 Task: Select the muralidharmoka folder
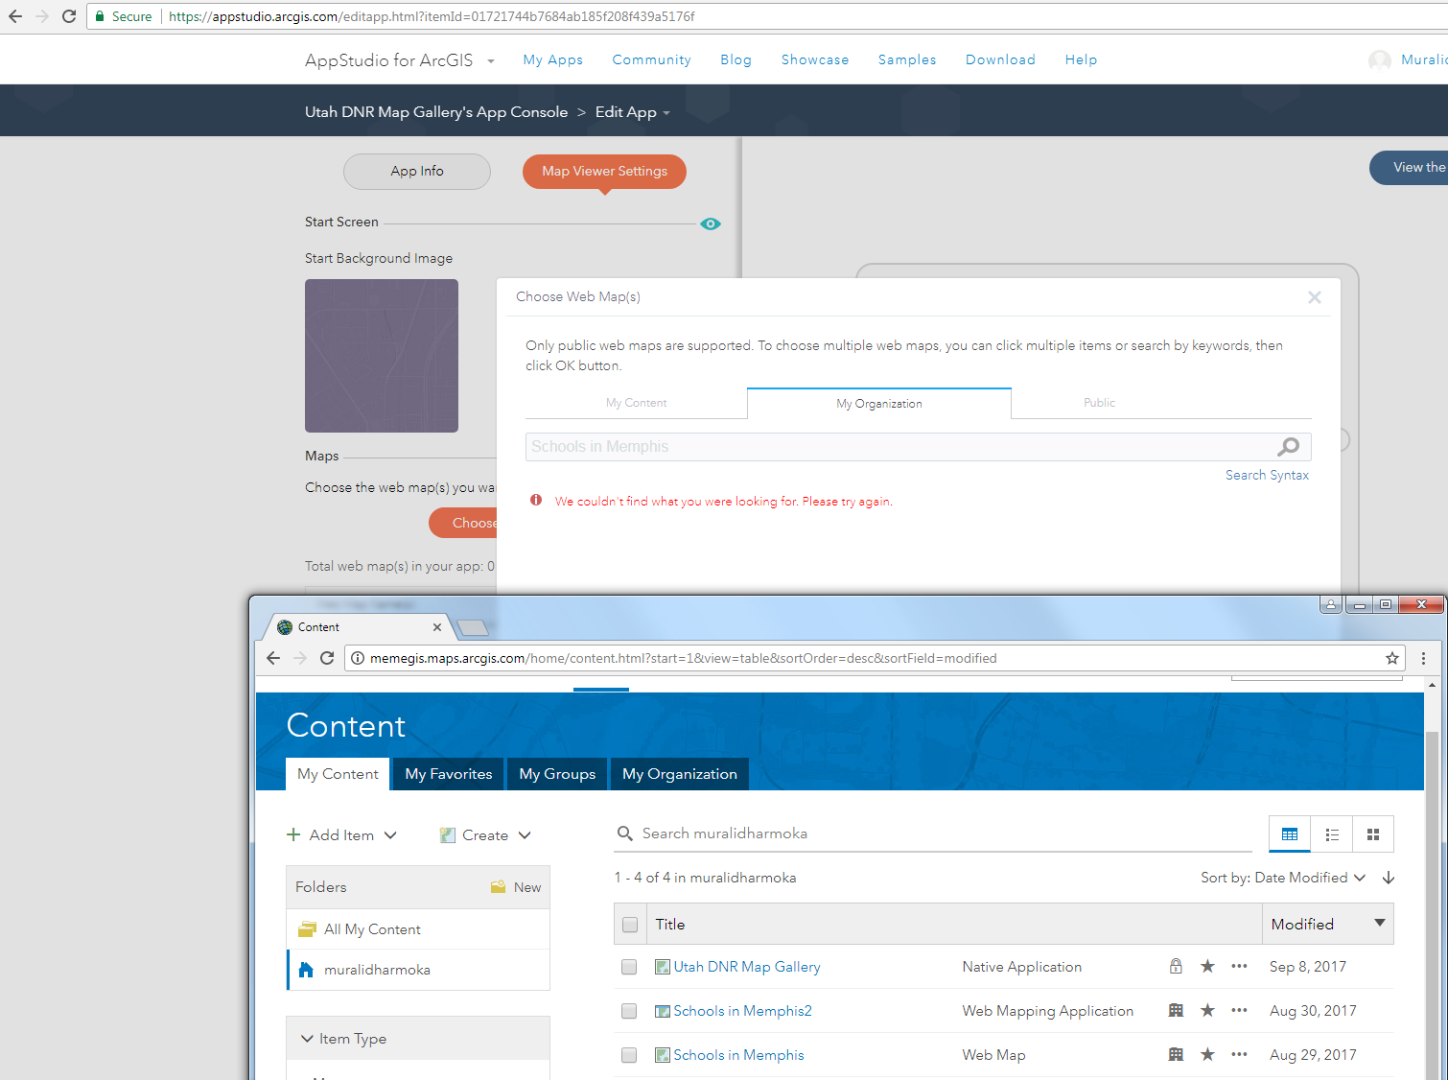418,970
